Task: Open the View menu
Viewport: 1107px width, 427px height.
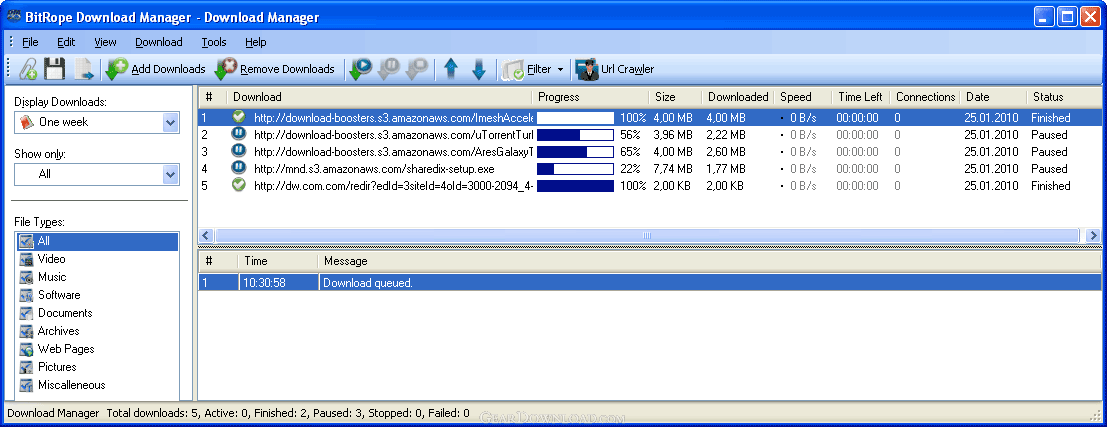Action: pyautogui.click(x=105, y=42)
